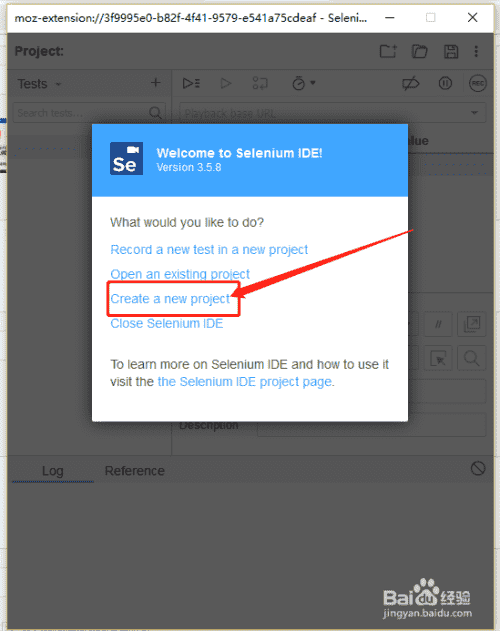The image size is (500, 631).
Task: Open the three-dot more options menu
Action: point(476,51)
